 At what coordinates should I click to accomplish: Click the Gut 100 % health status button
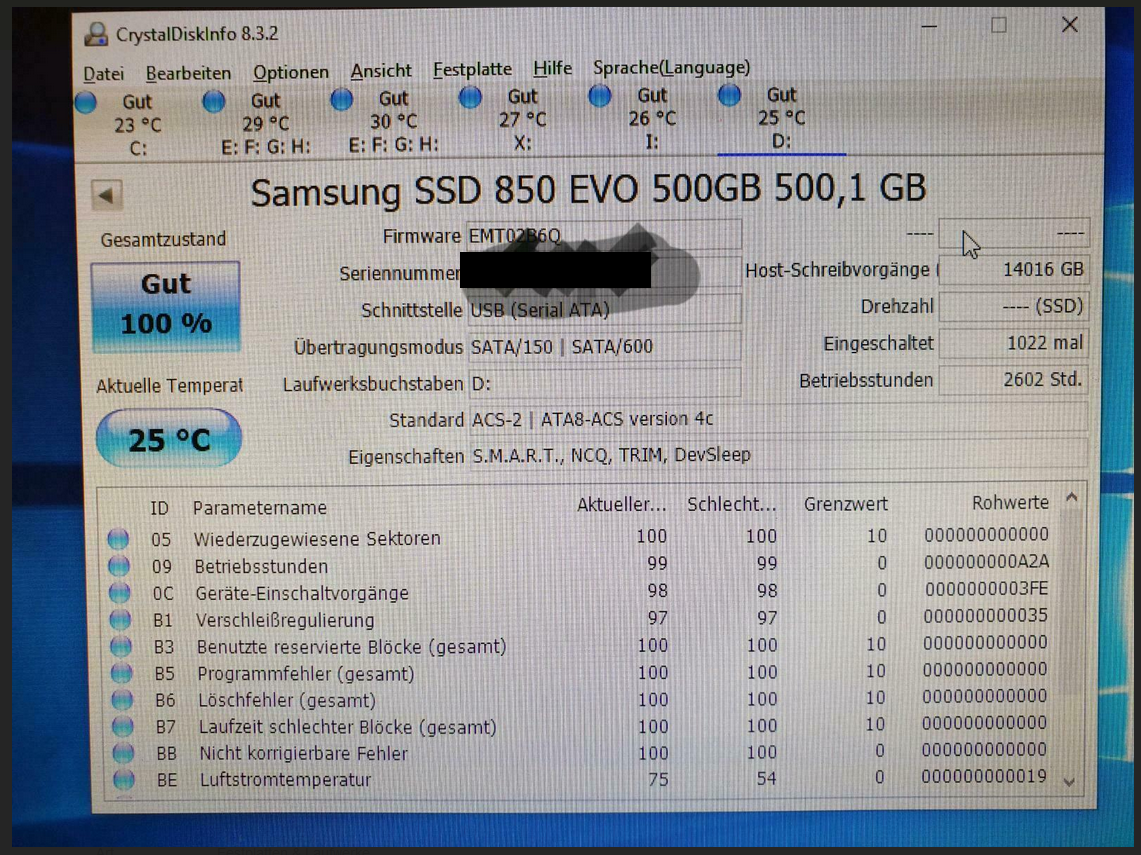coord(166,306)
